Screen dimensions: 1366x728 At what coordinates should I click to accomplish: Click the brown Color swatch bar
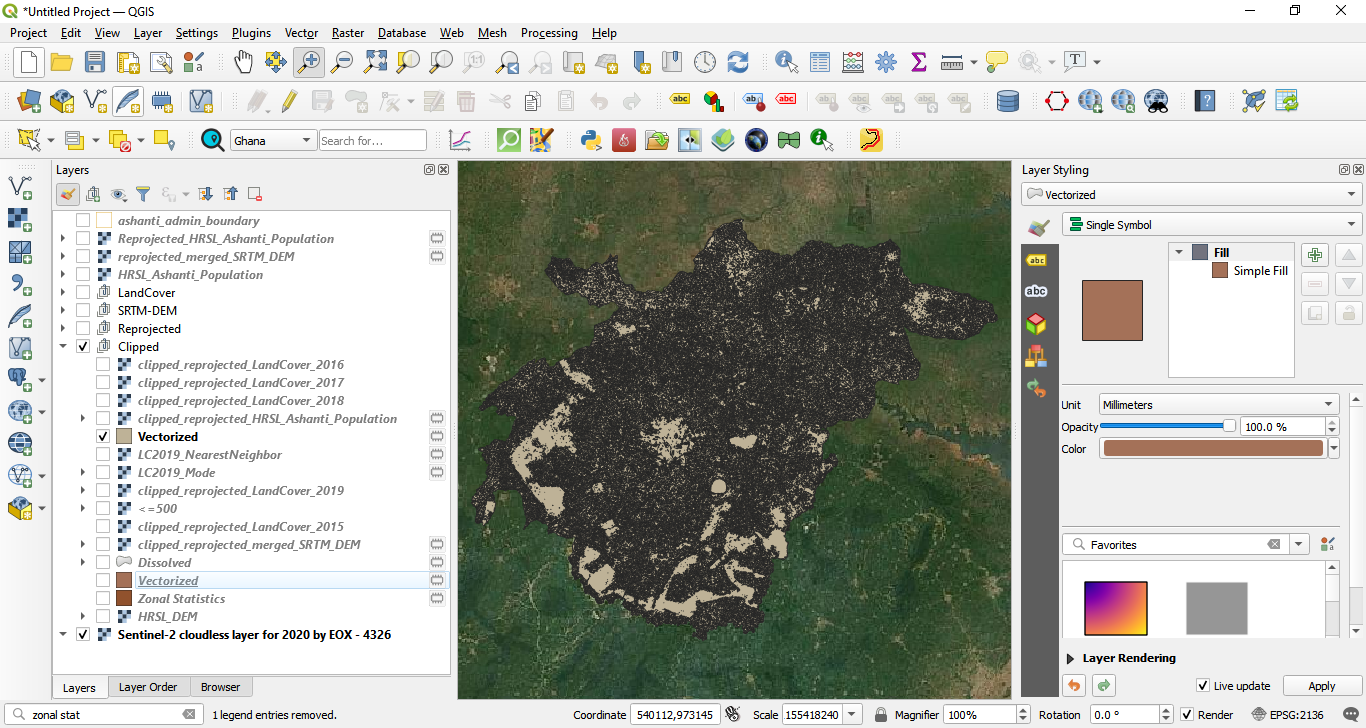pyautogui.click(x=1213, y=449)
